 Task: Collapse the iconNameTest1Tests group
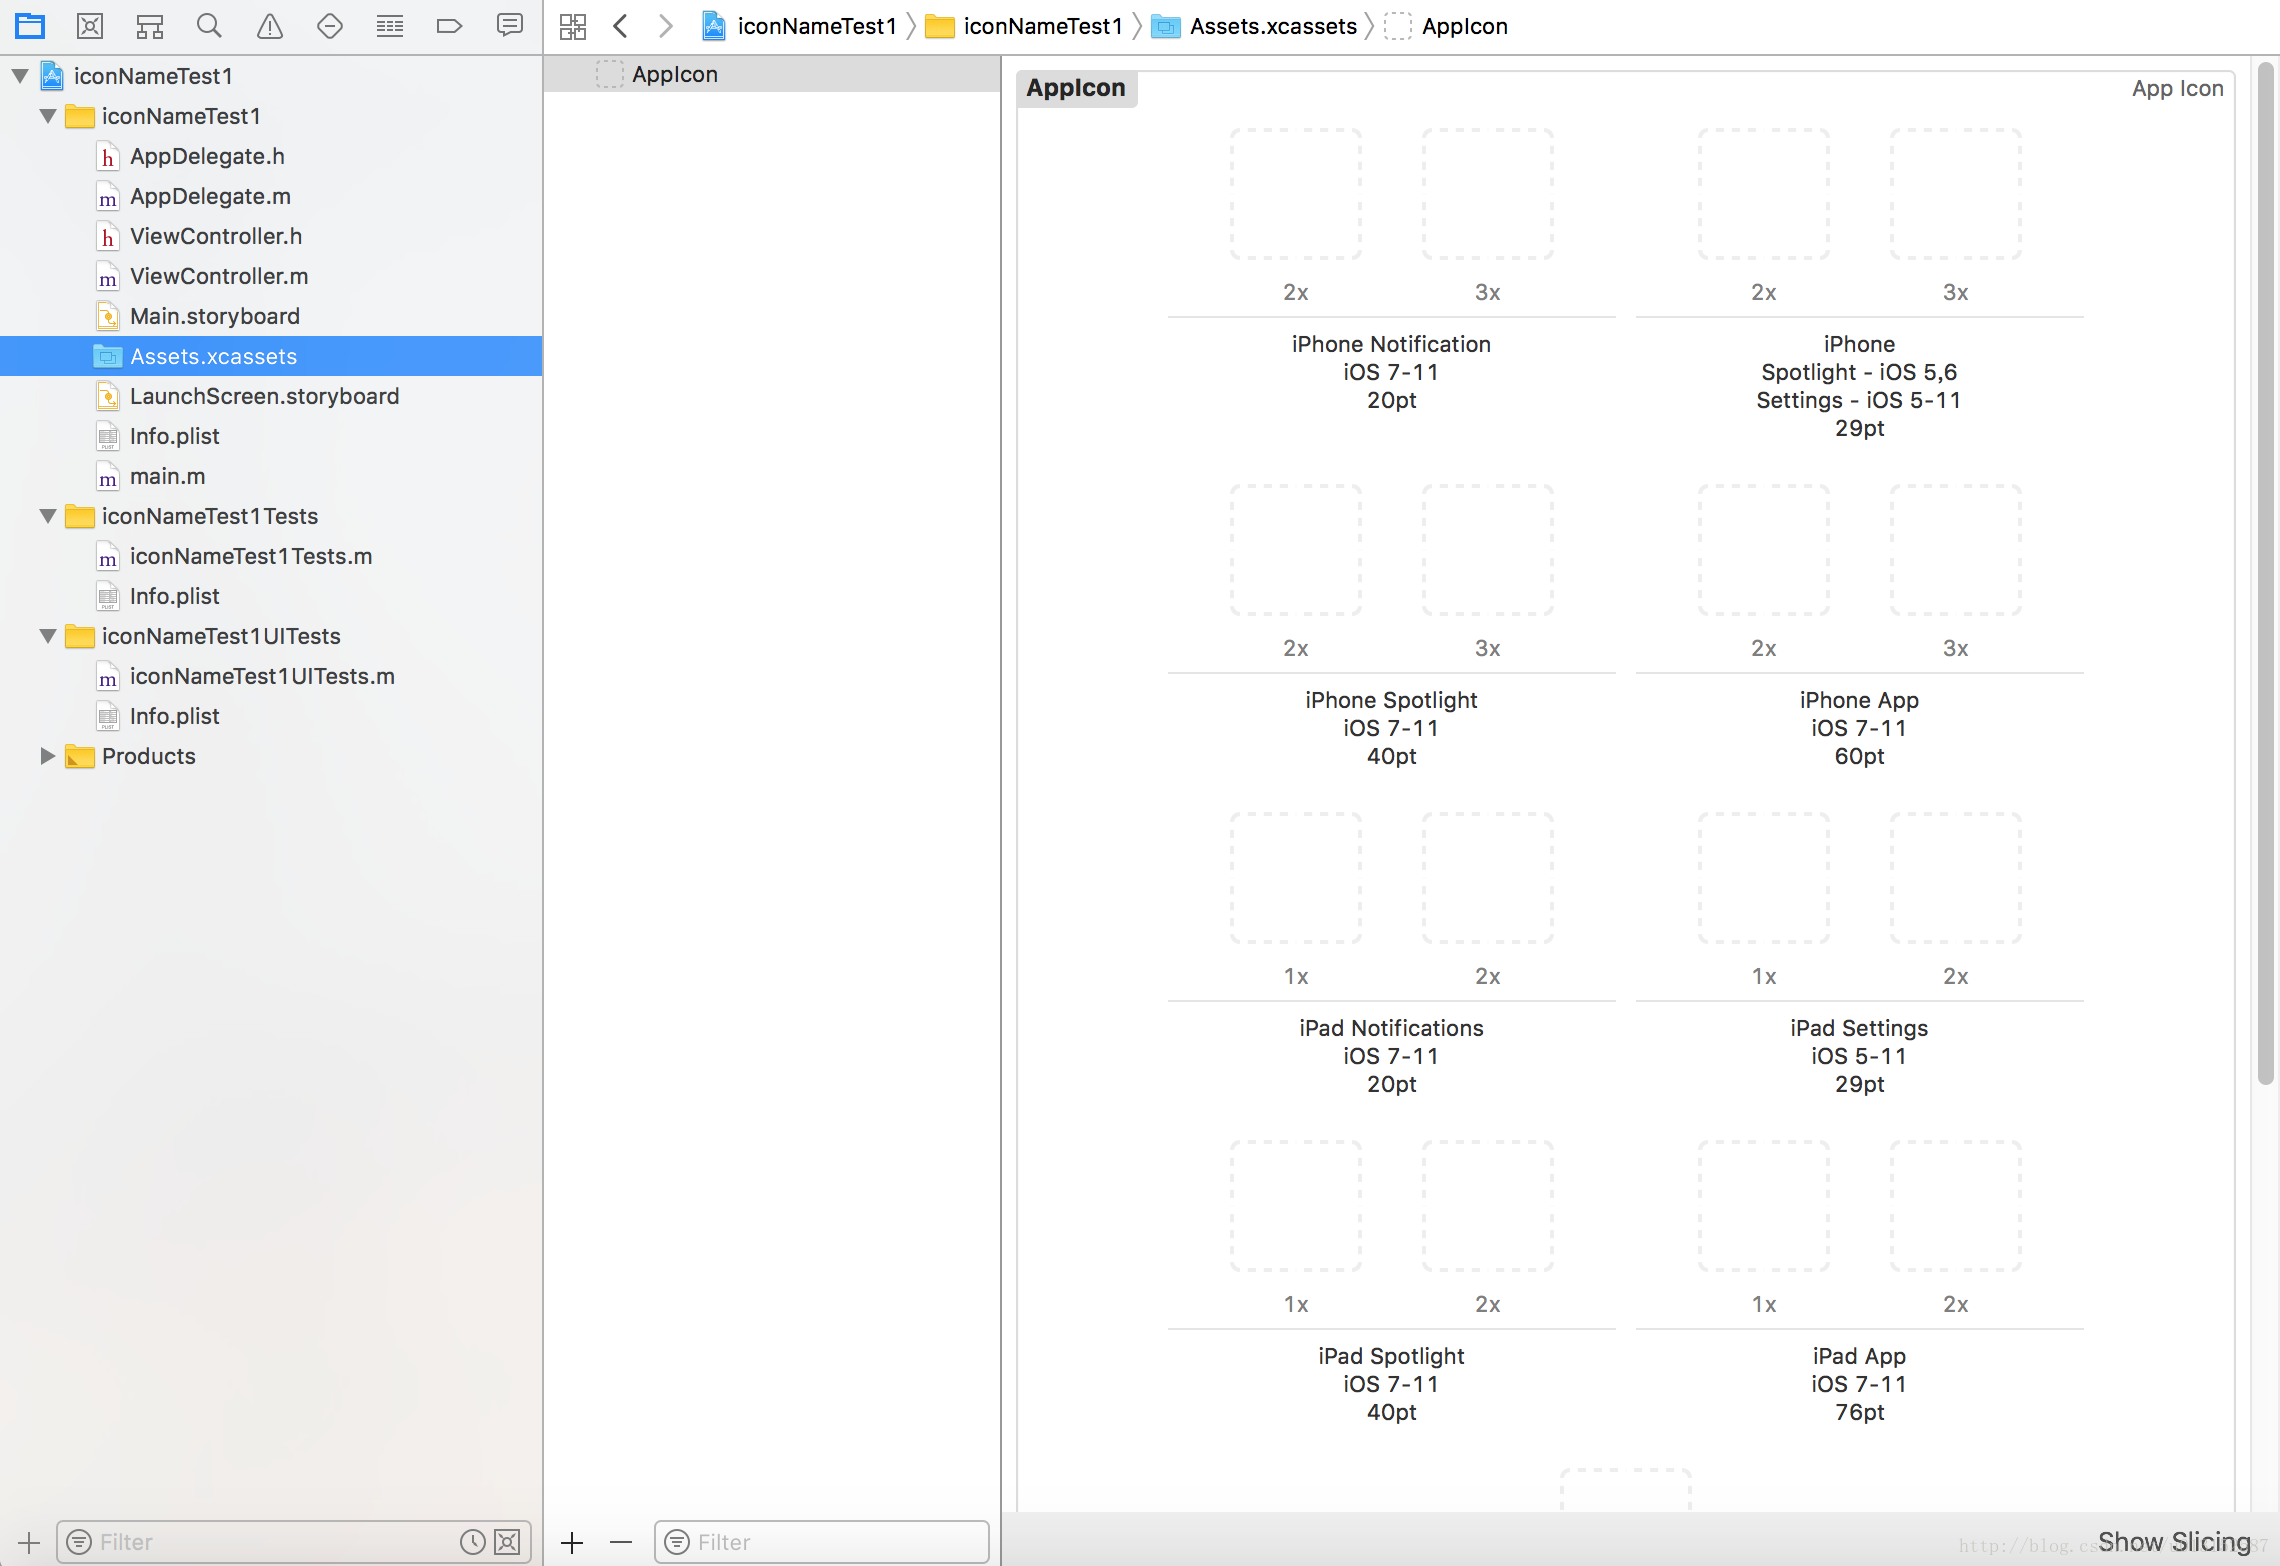click(x=47, y=516)
